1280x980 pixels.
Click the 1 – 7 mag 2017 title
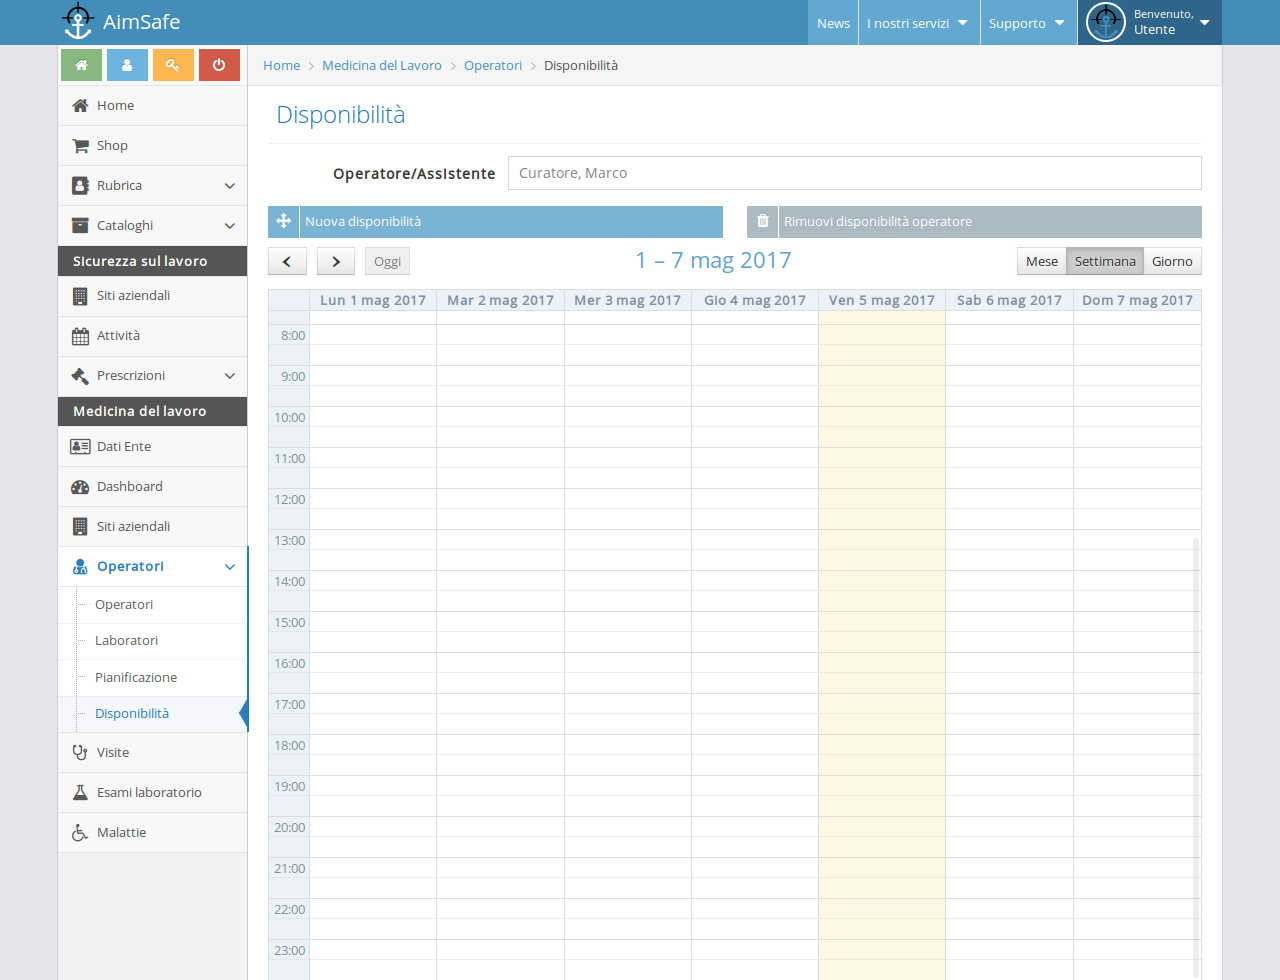pyautogui.click(x=713, y=260)
